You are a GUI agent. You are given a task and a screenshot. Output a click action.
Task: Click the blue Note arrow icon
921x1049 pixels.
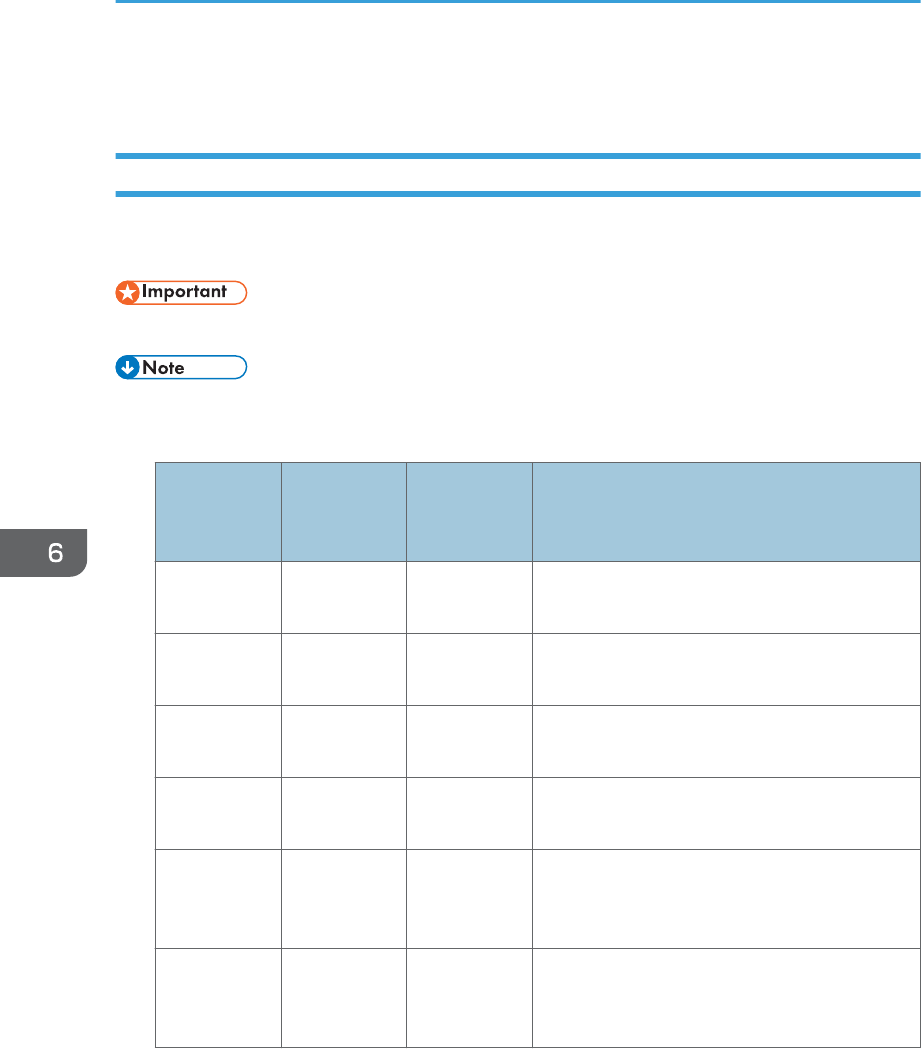point(127,367)
